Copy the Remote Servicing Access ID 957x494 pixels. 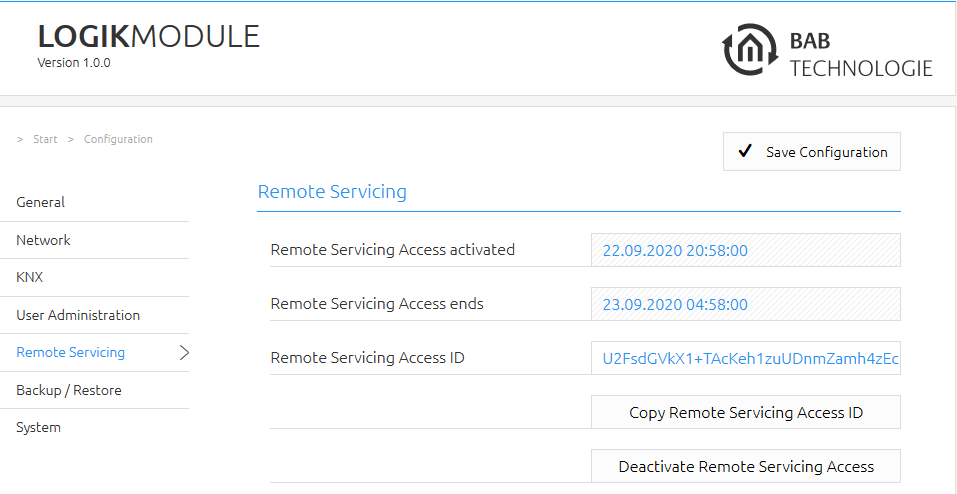pos(745,412)
